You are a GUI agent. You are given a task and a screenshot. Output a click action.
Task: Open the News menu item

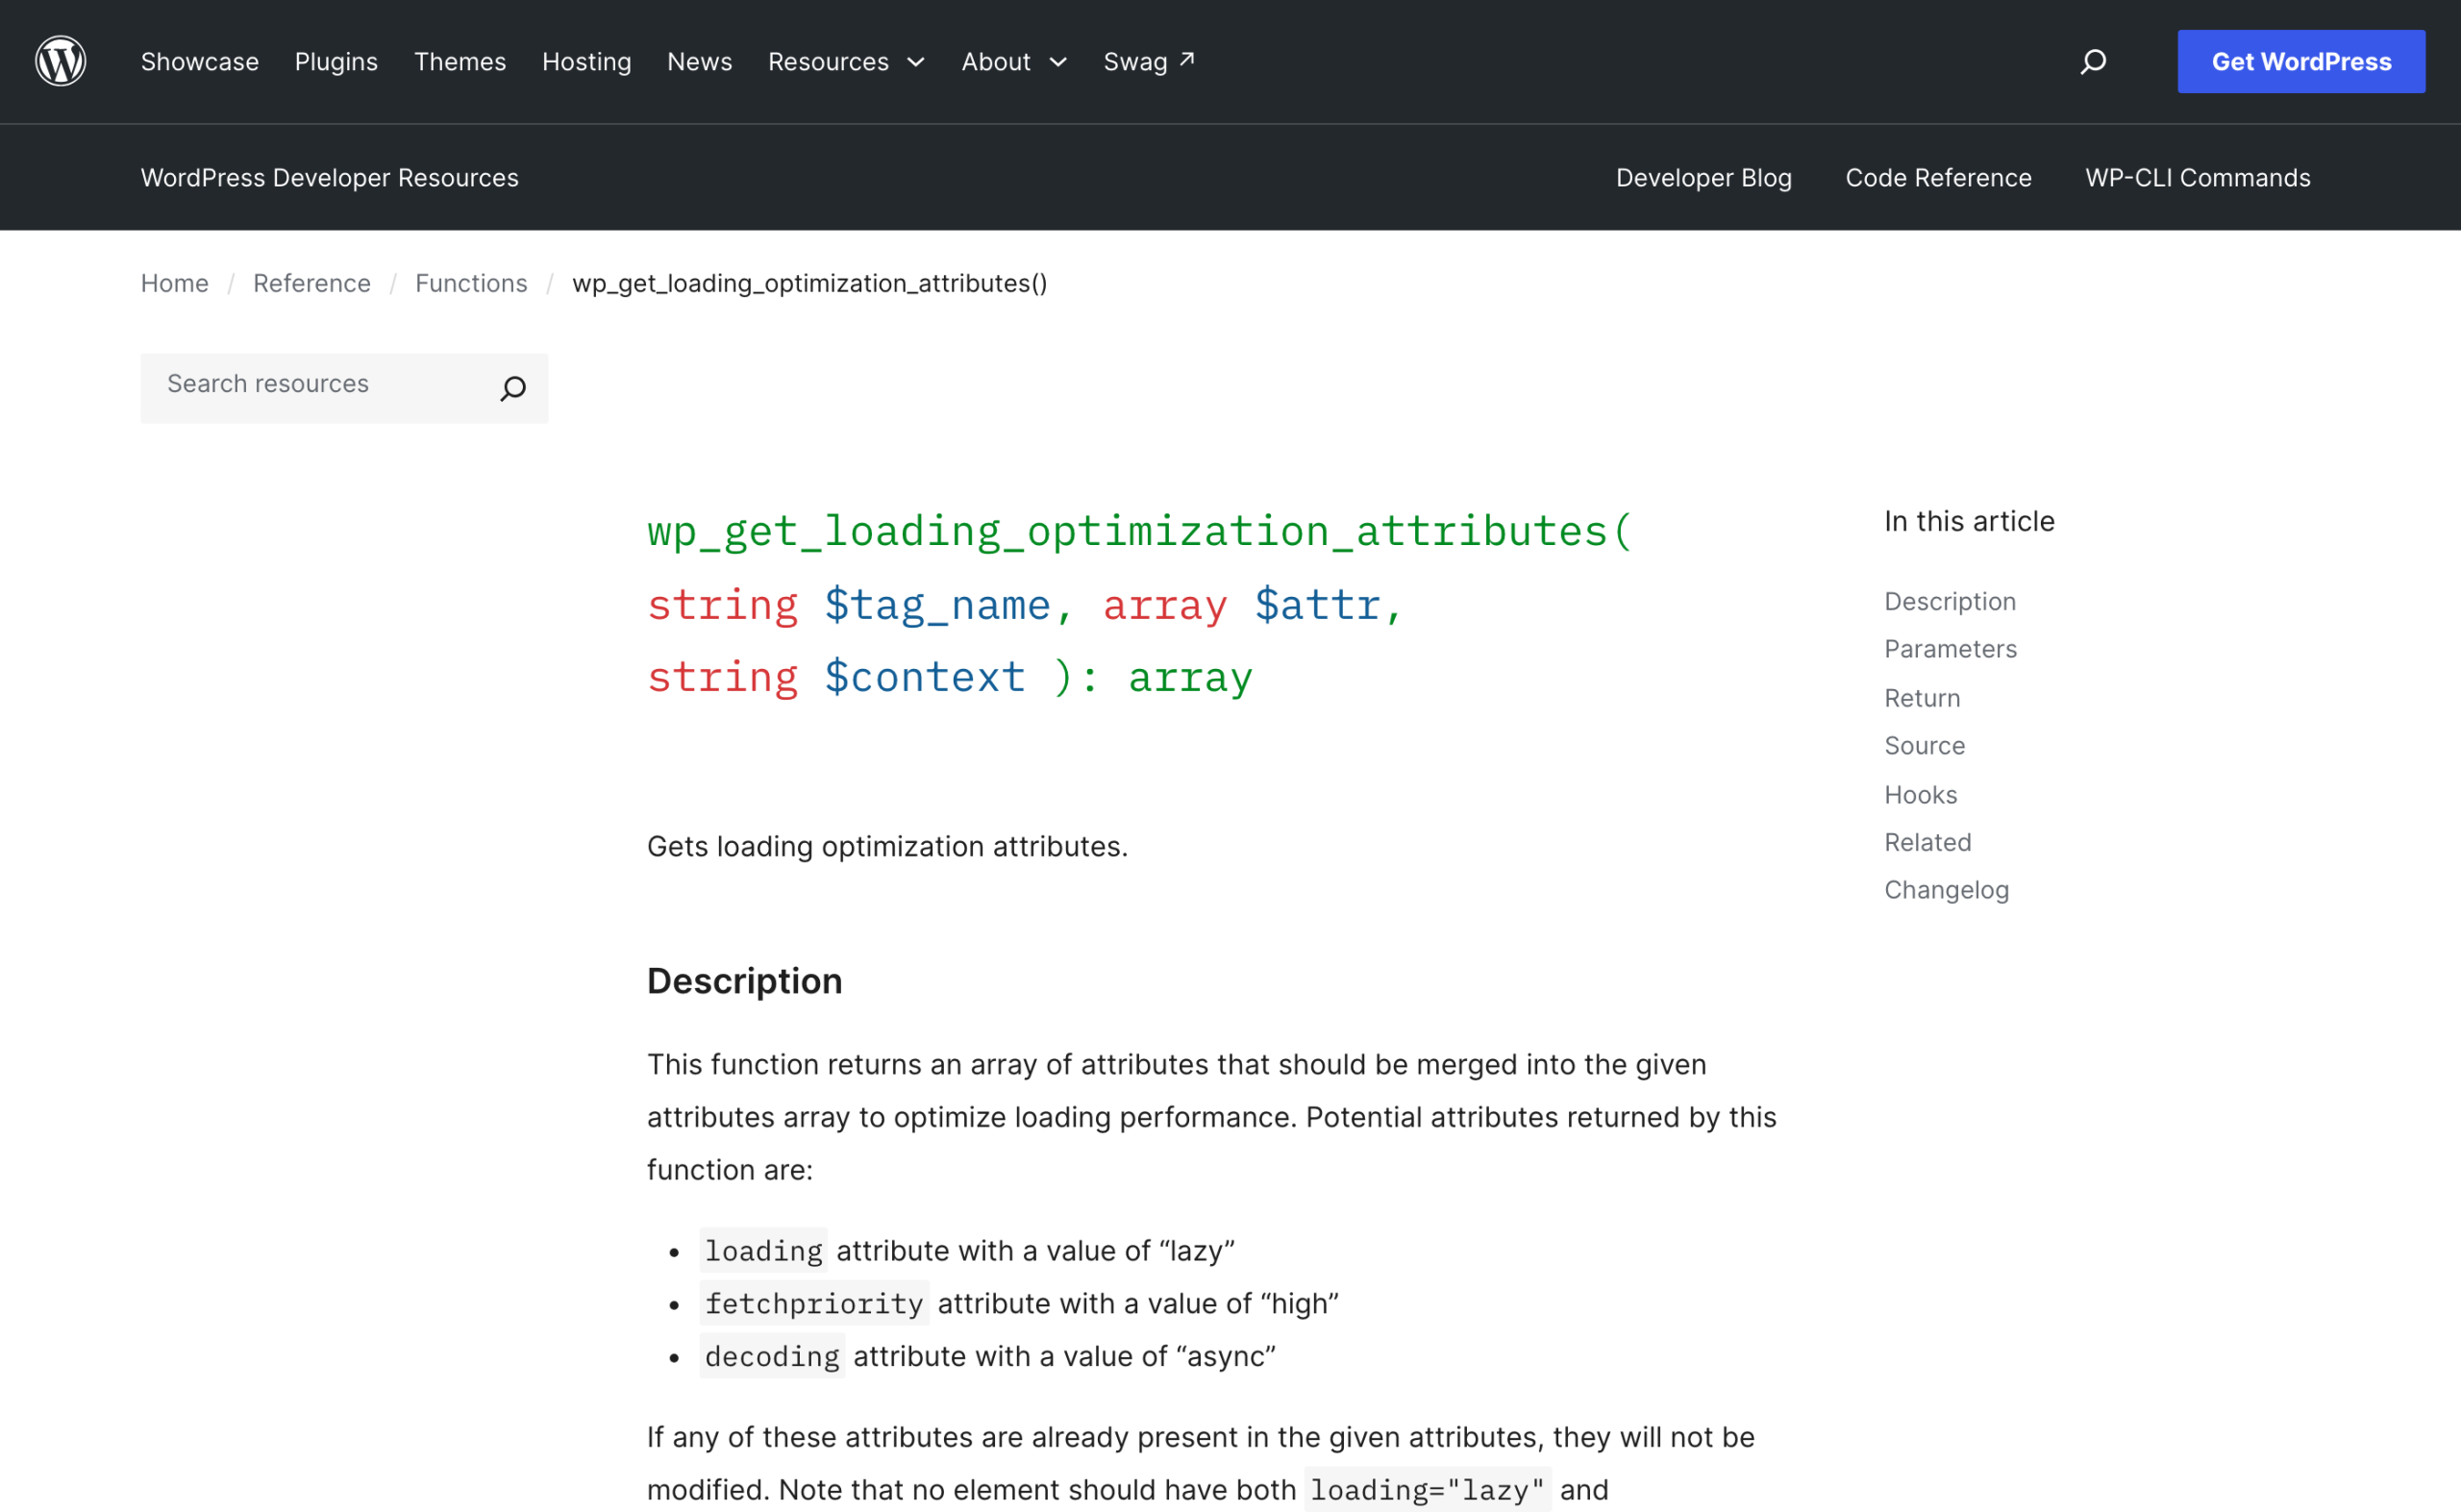[x=700, y=62]
